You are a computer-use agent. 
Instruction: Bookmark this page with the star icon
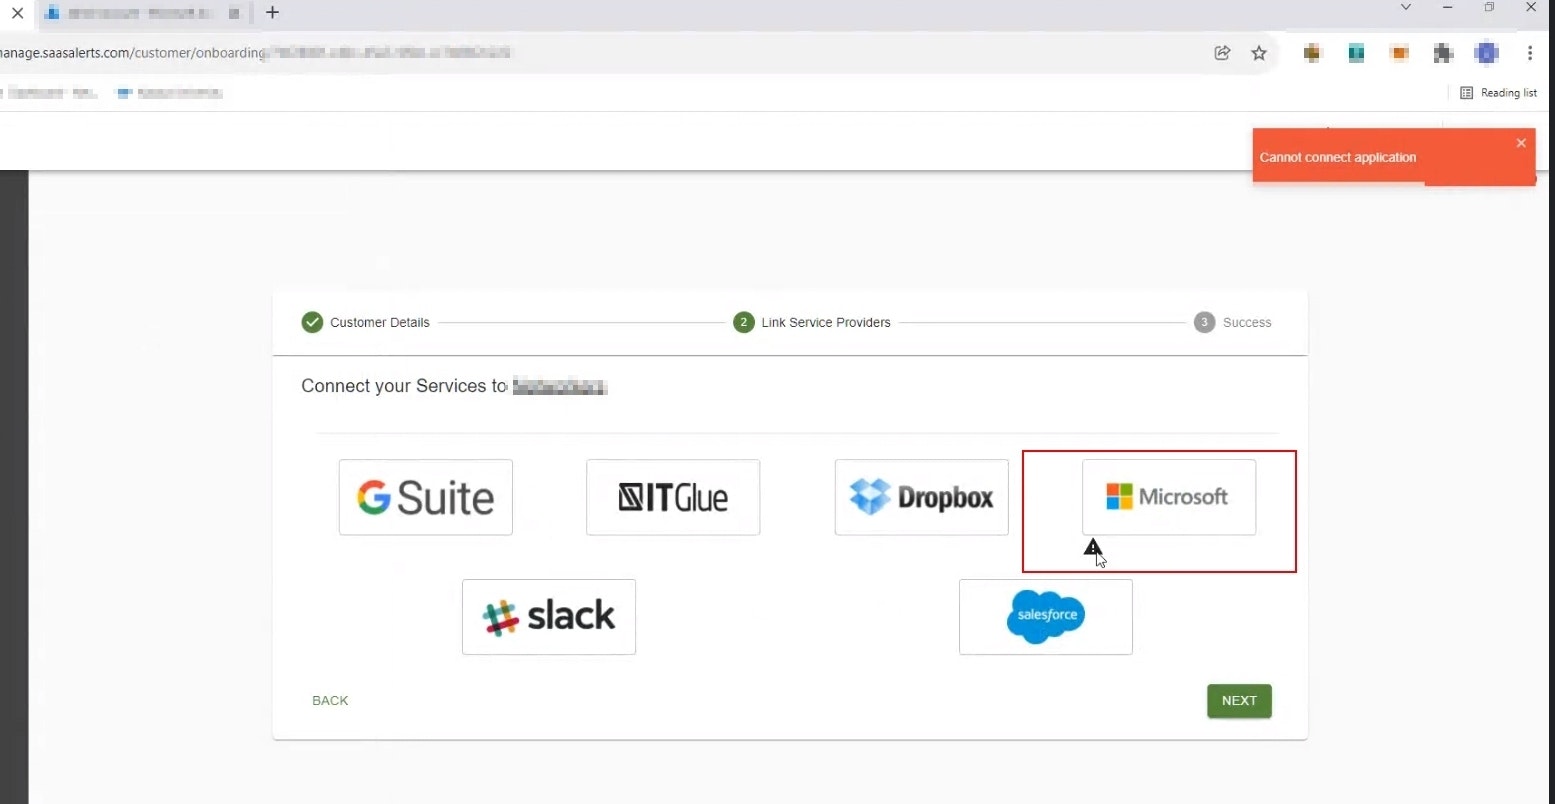(x=1259, y=53)
